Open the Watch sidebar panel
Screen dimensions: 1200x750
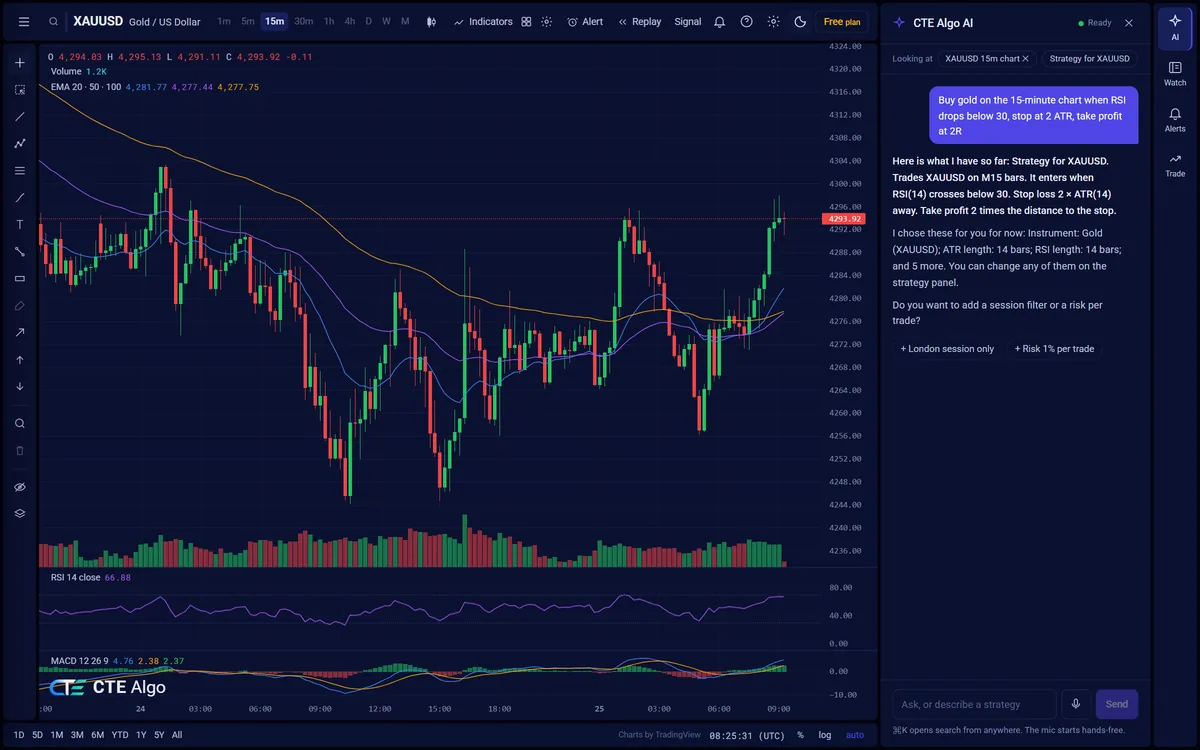(x=1175, y=73)
